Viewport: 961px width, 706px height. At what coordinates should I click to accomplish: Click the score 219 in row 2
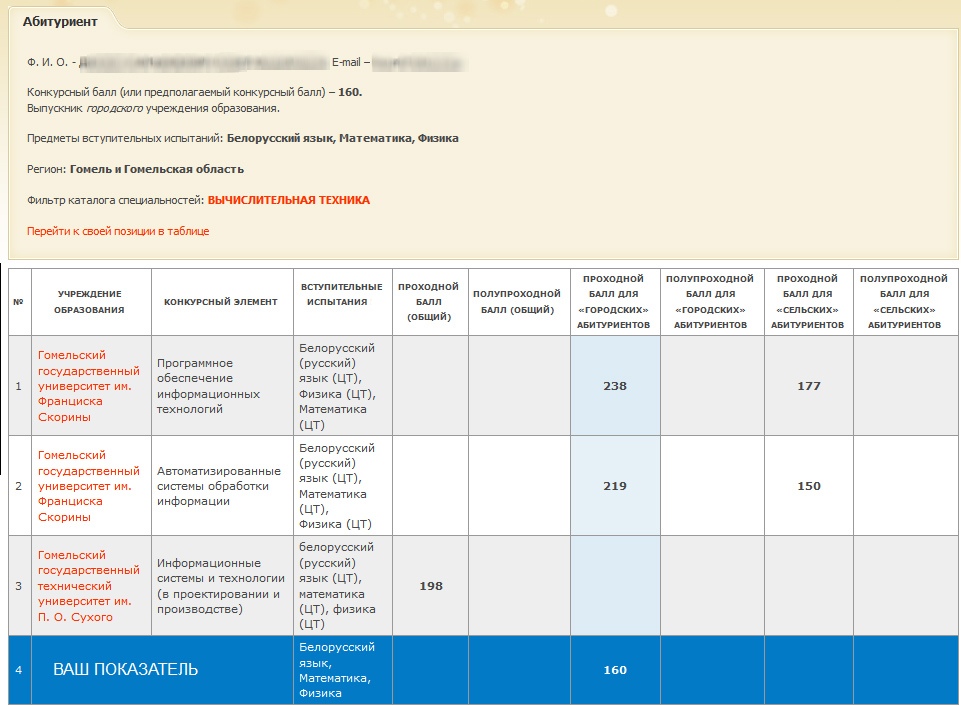click(x=615, y=485)
